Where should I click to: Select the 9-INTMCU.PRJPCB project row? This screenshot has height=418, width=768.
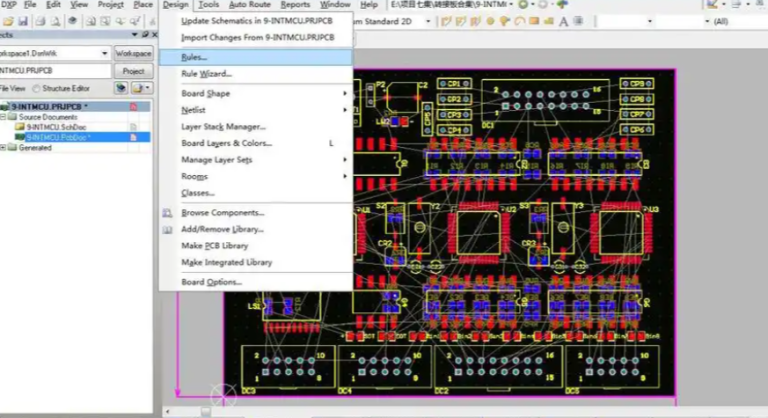tap(74, 107)
